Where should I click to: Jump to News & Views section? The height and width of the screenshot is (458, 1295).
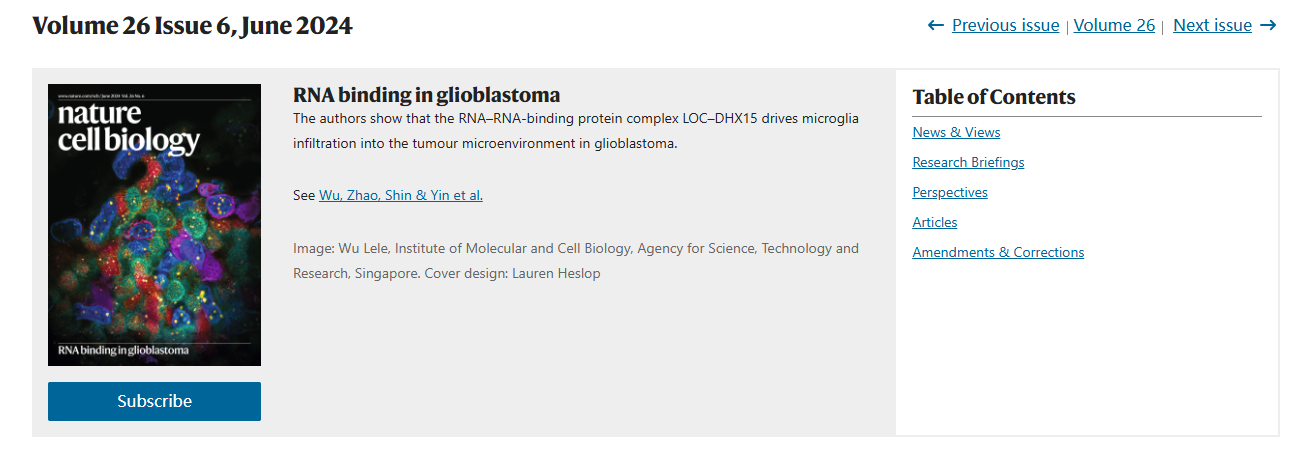(x=956, y=132)
